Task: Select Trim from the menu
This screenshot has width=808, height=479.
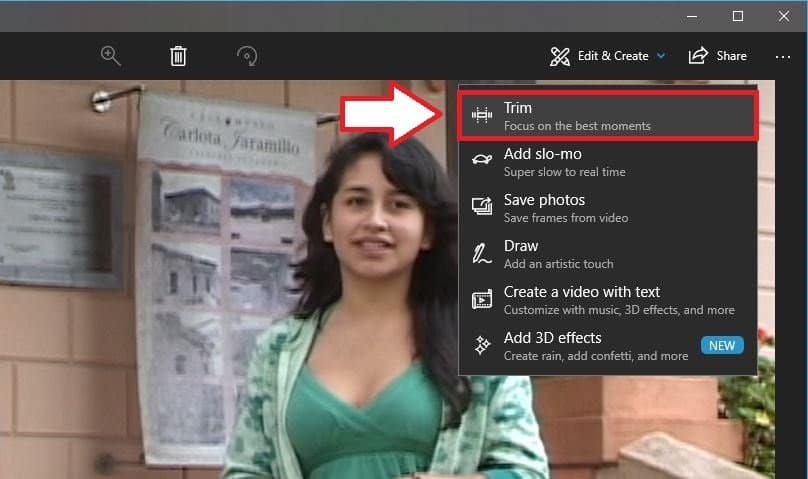Action: coord(608,116)
